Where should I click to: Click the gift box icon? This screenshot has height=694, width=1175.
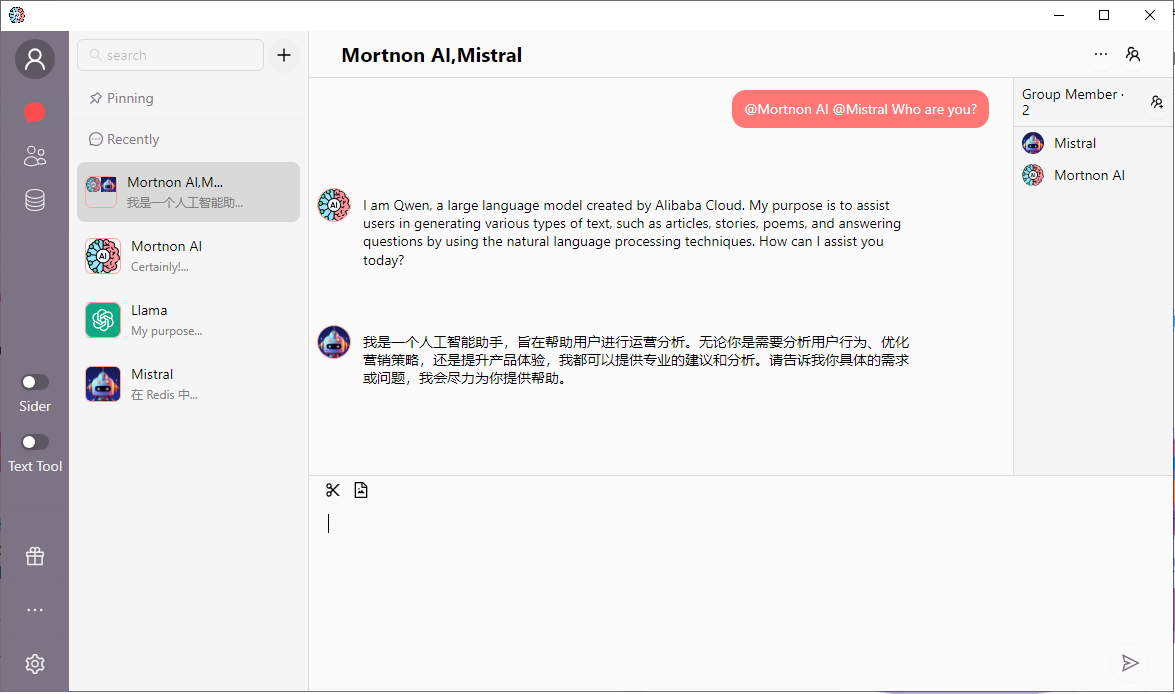(35, 557)
